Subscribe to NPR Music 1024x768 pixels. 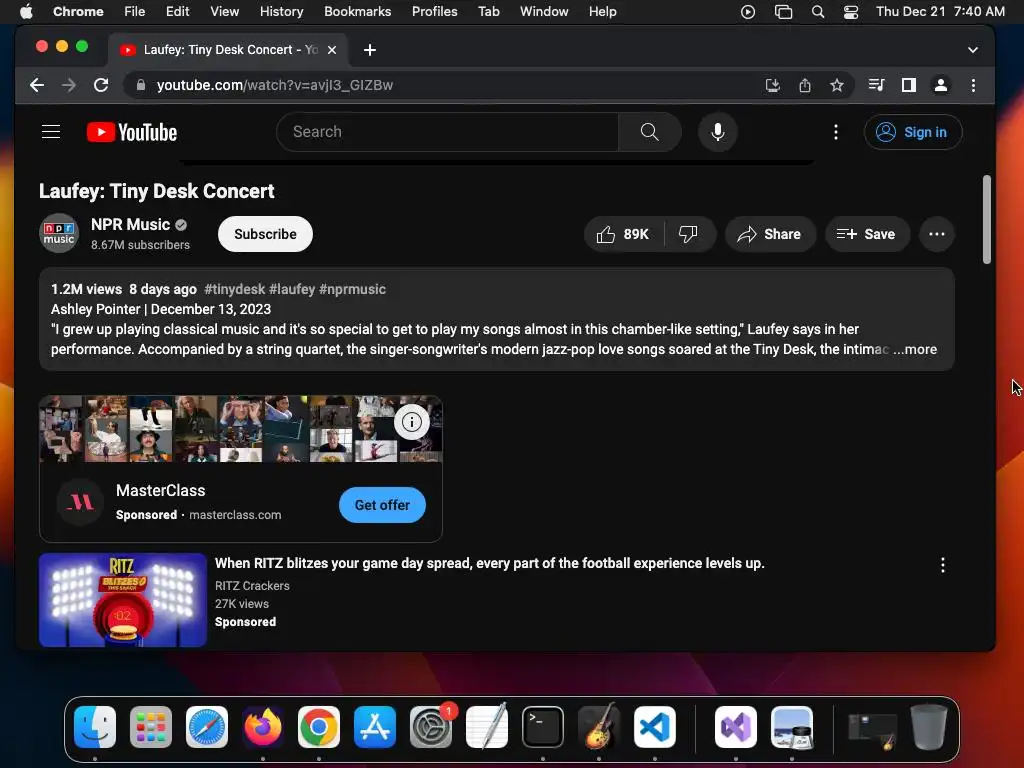(x=265, y=234)
